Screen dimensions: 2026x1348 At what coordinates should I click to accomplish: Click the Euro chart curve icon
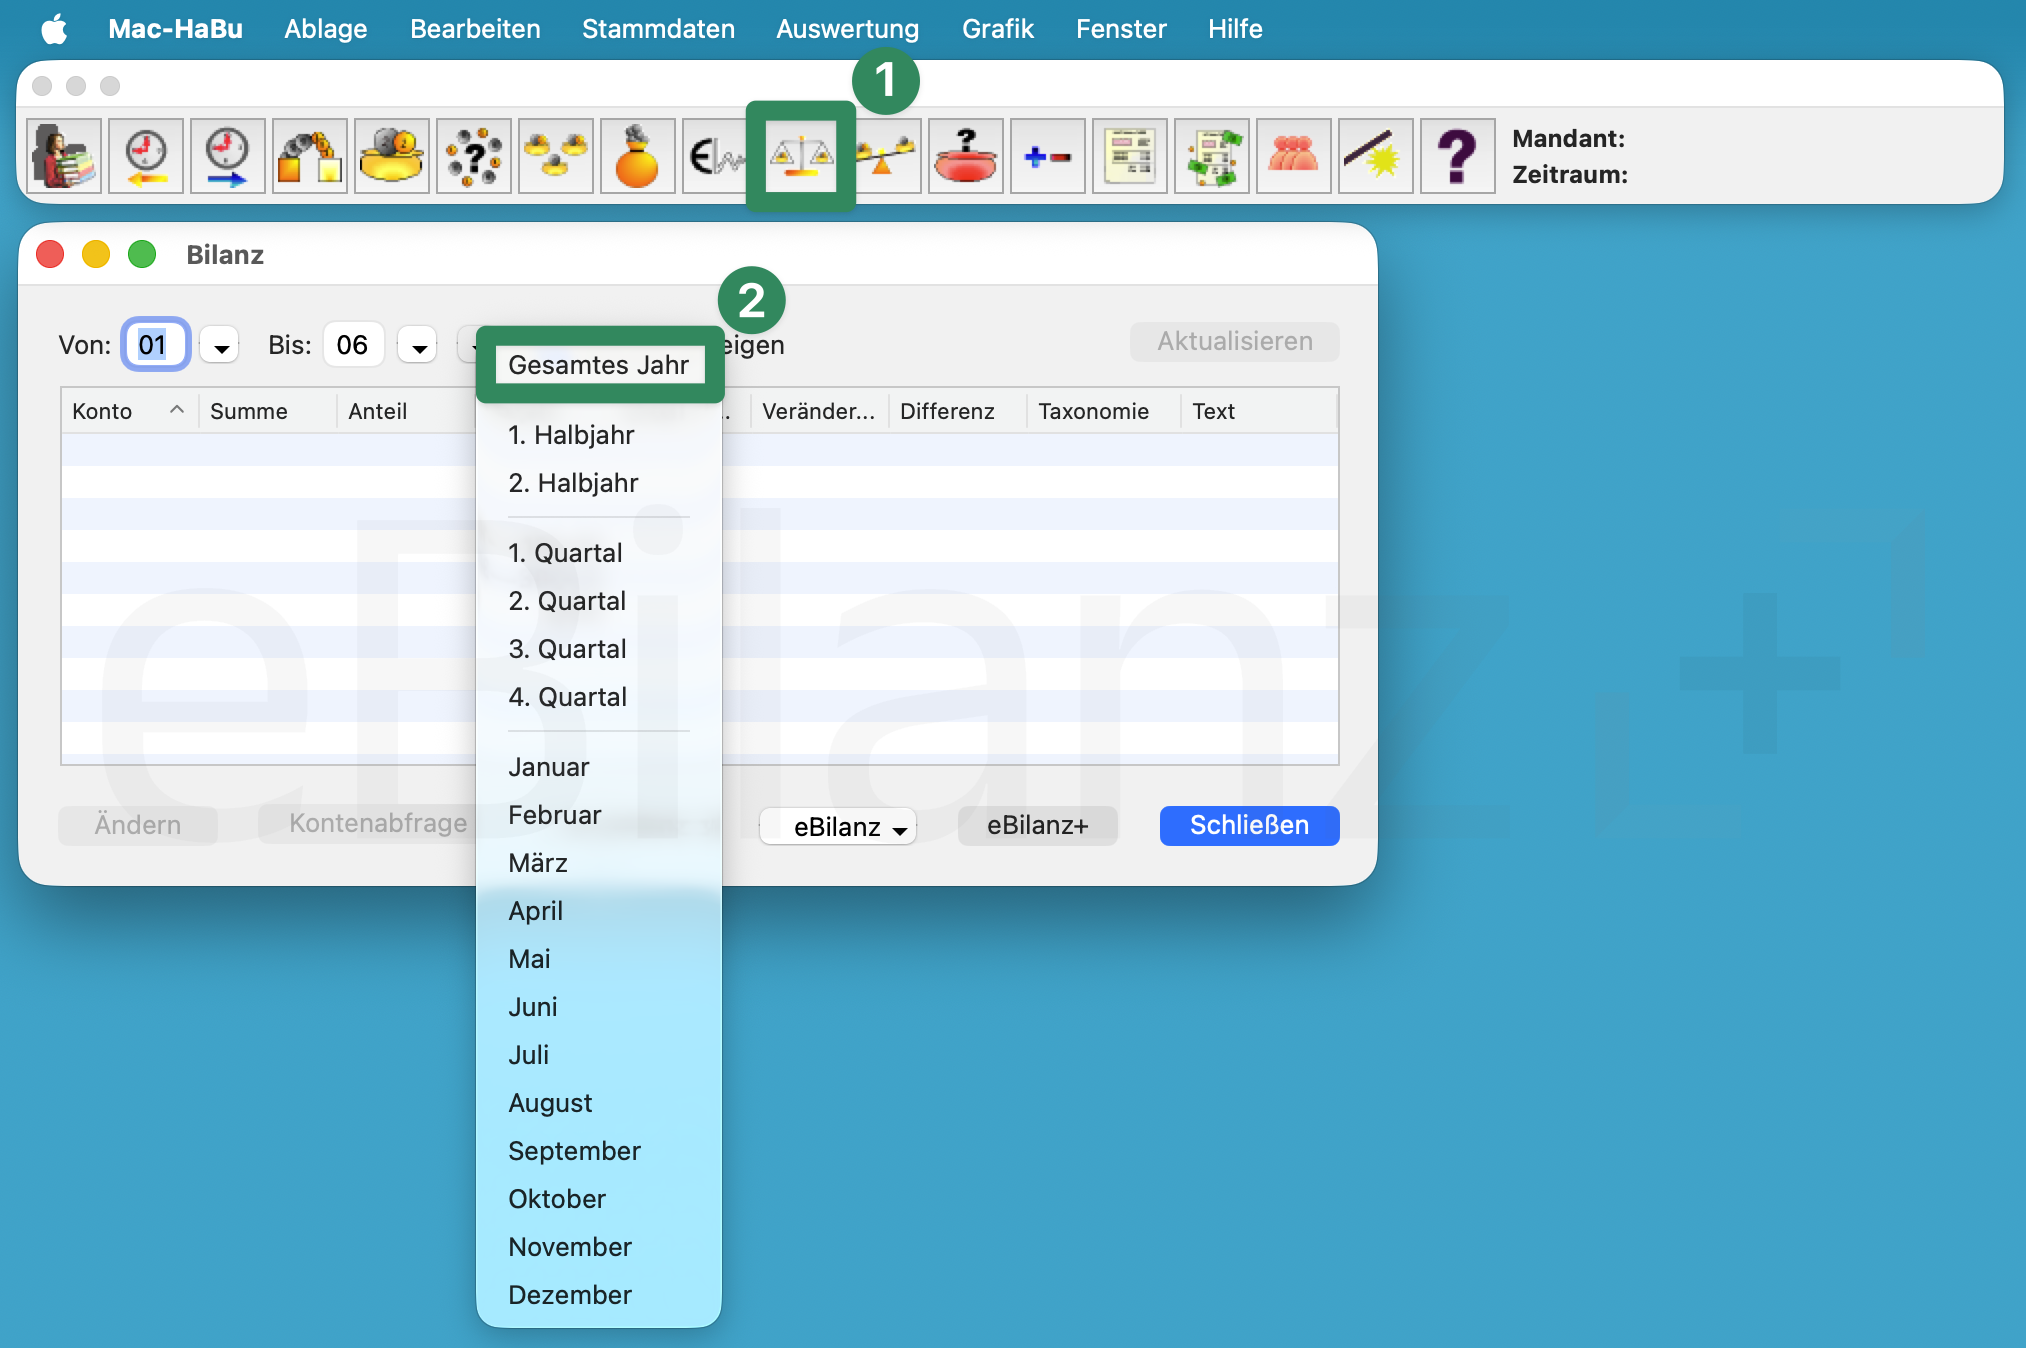pos(714,156)
